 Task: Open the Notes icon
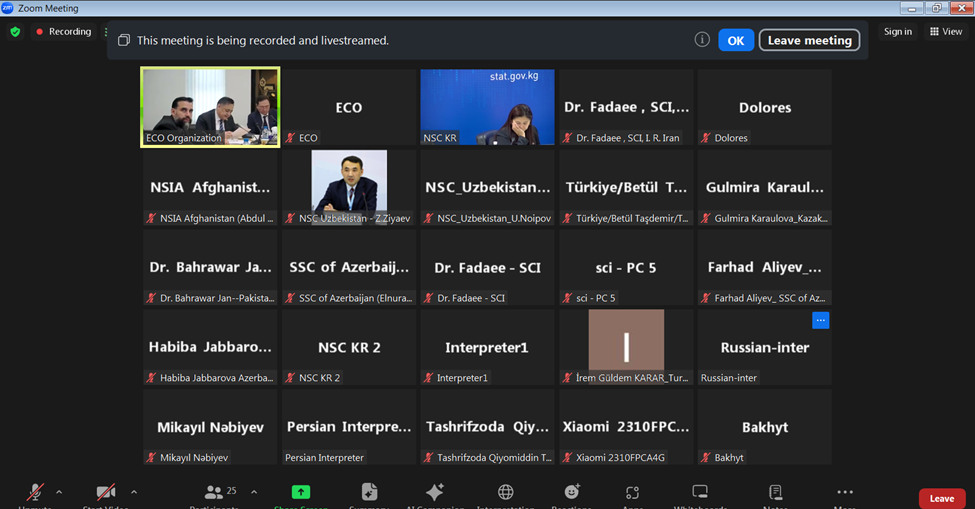775,492
